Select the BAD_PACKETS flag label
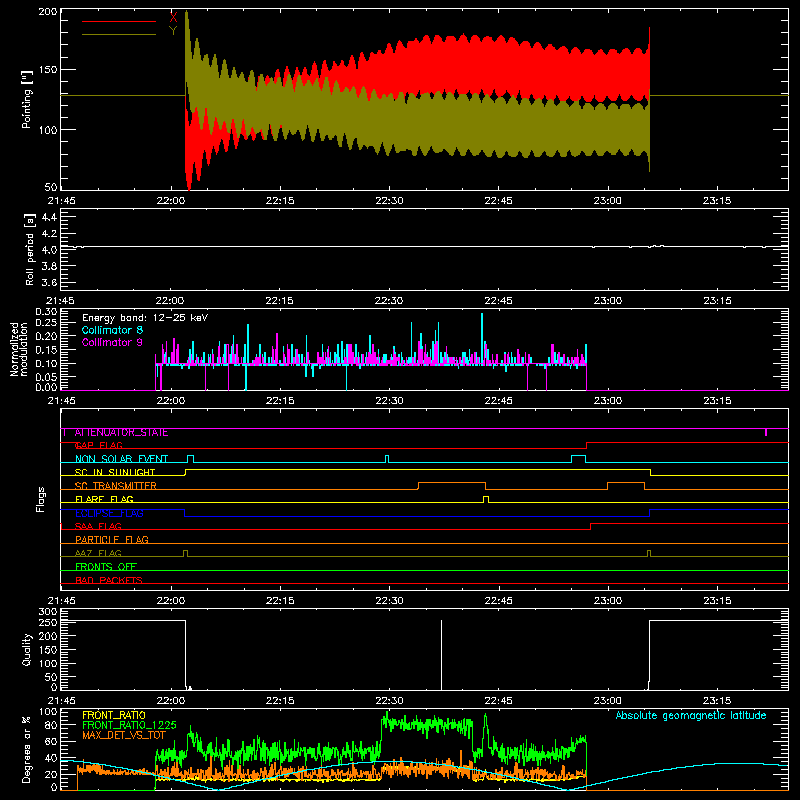The height and width of the screenshot is (800, 800). [109, 581]
